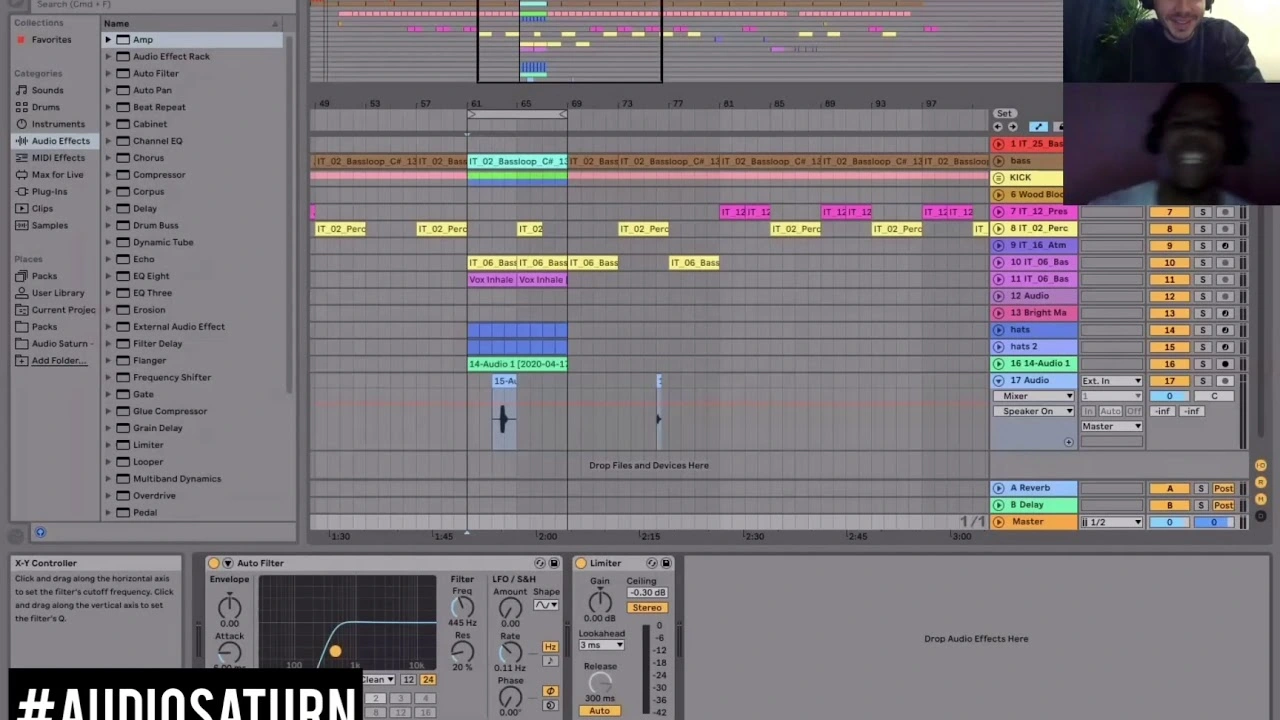
Task: Toggle track 14 activator button
Action: click(1169, 330)
